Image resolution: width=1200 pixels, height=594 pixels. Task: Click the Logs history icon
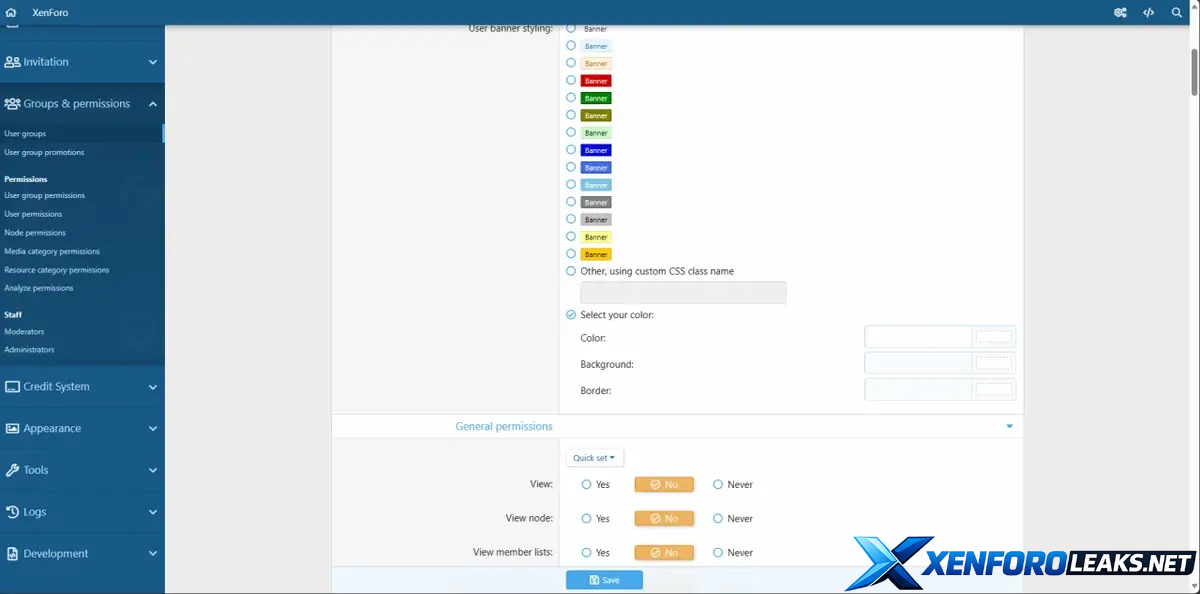coord(12,512)
